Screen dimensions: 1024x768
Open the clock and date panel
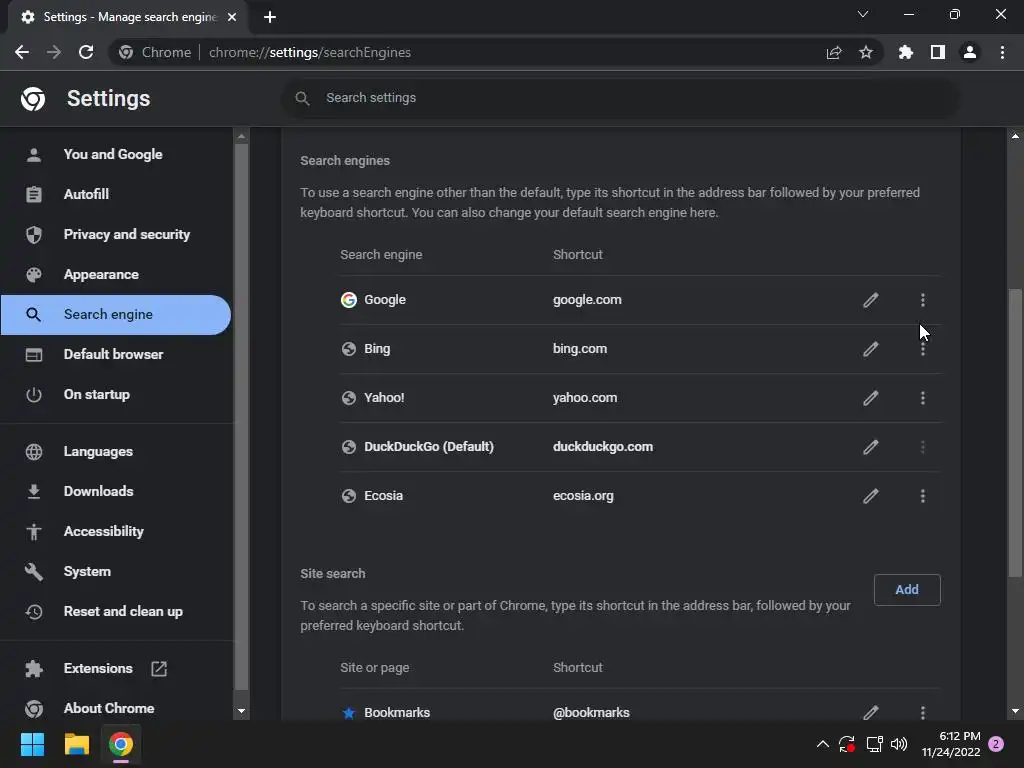(951, 744)
